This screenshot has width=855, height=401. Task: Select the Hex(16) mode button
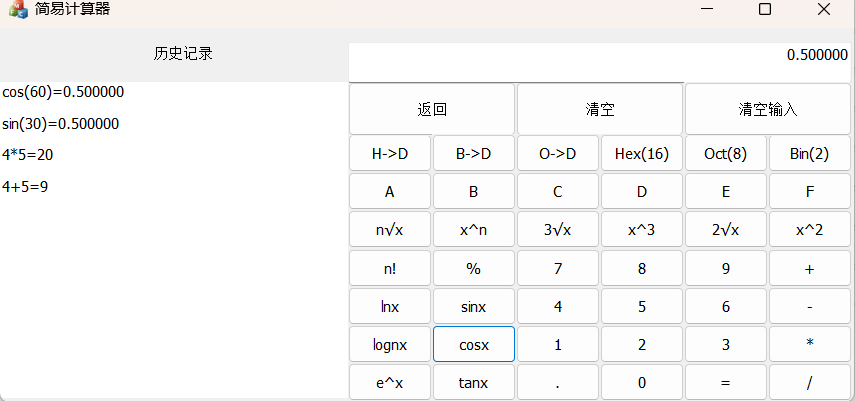point(642,154)
